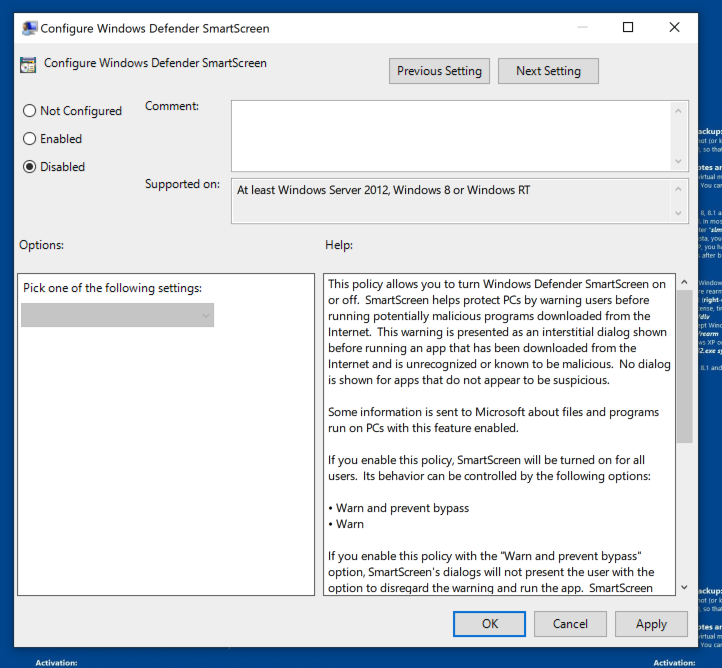Click the 'Options:' label

[41, 245]
